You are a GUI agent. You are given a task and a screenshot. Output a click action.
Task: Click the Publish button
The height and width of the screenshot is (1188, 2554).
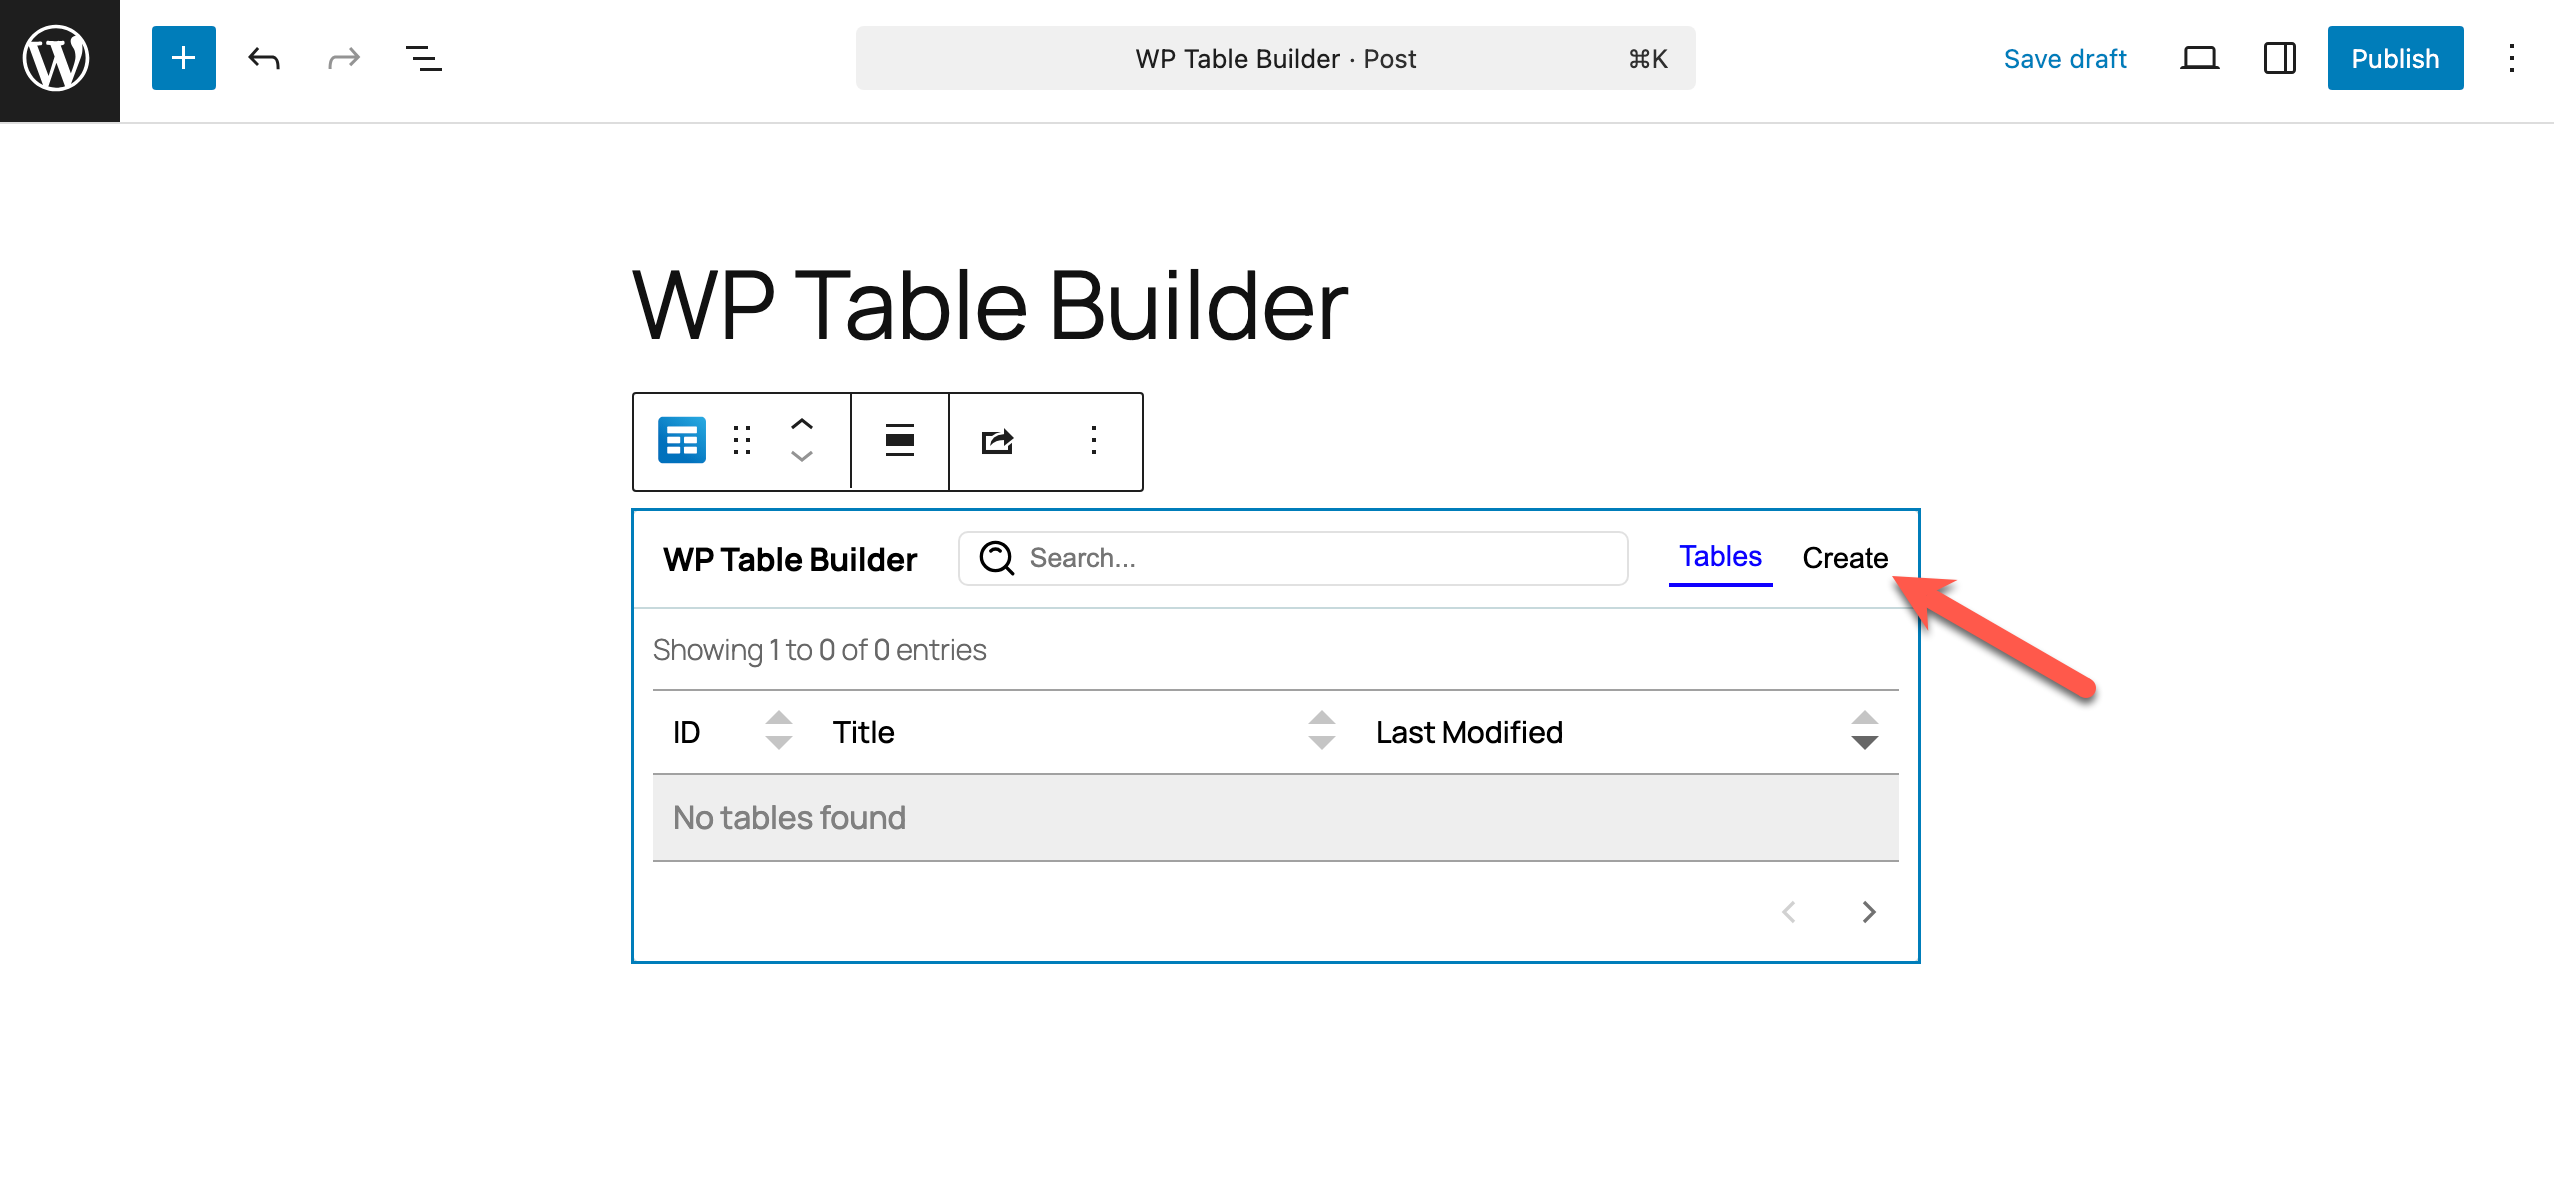2394,59
